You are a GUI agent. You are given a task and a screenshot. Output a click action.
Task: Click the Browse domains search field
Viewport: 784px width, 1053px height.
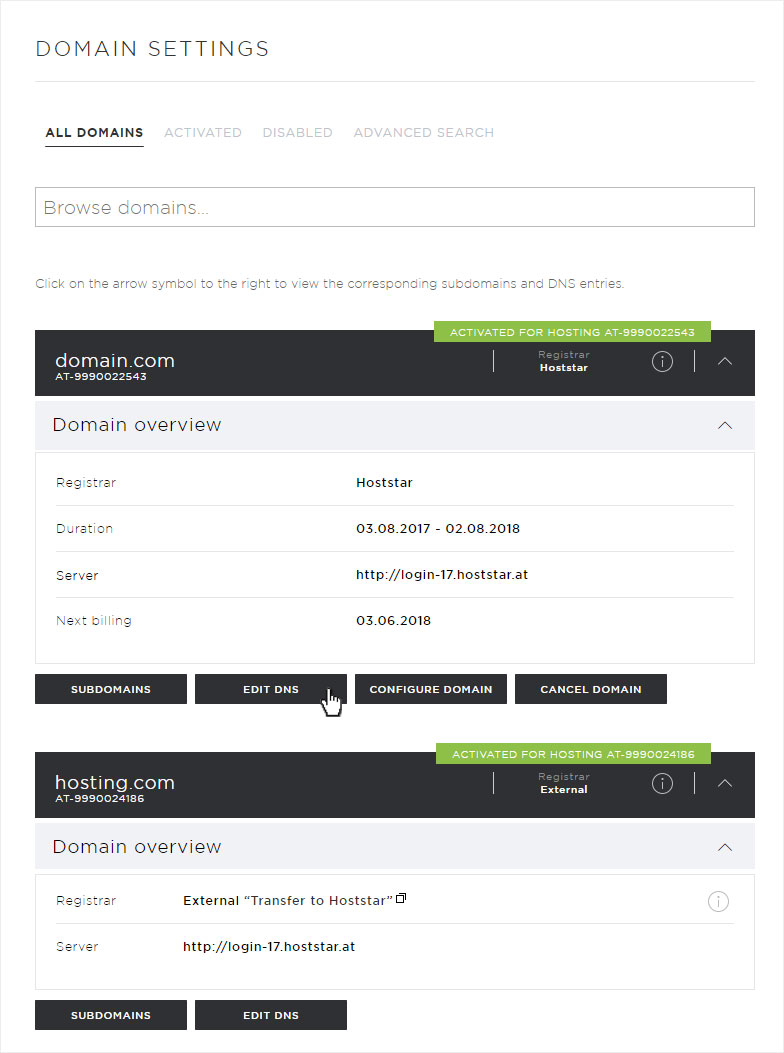click(x=395, y=207)
